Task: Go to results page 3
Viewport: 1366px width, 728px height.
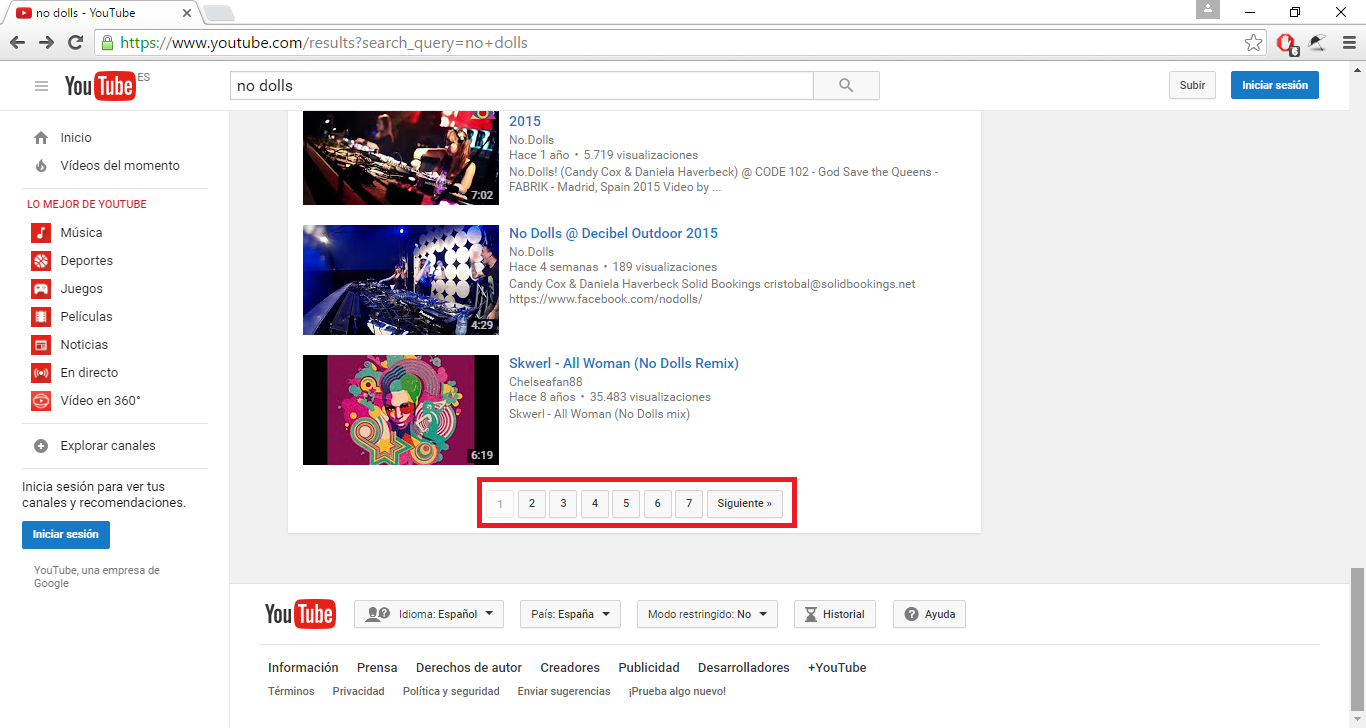Action: 563,504
